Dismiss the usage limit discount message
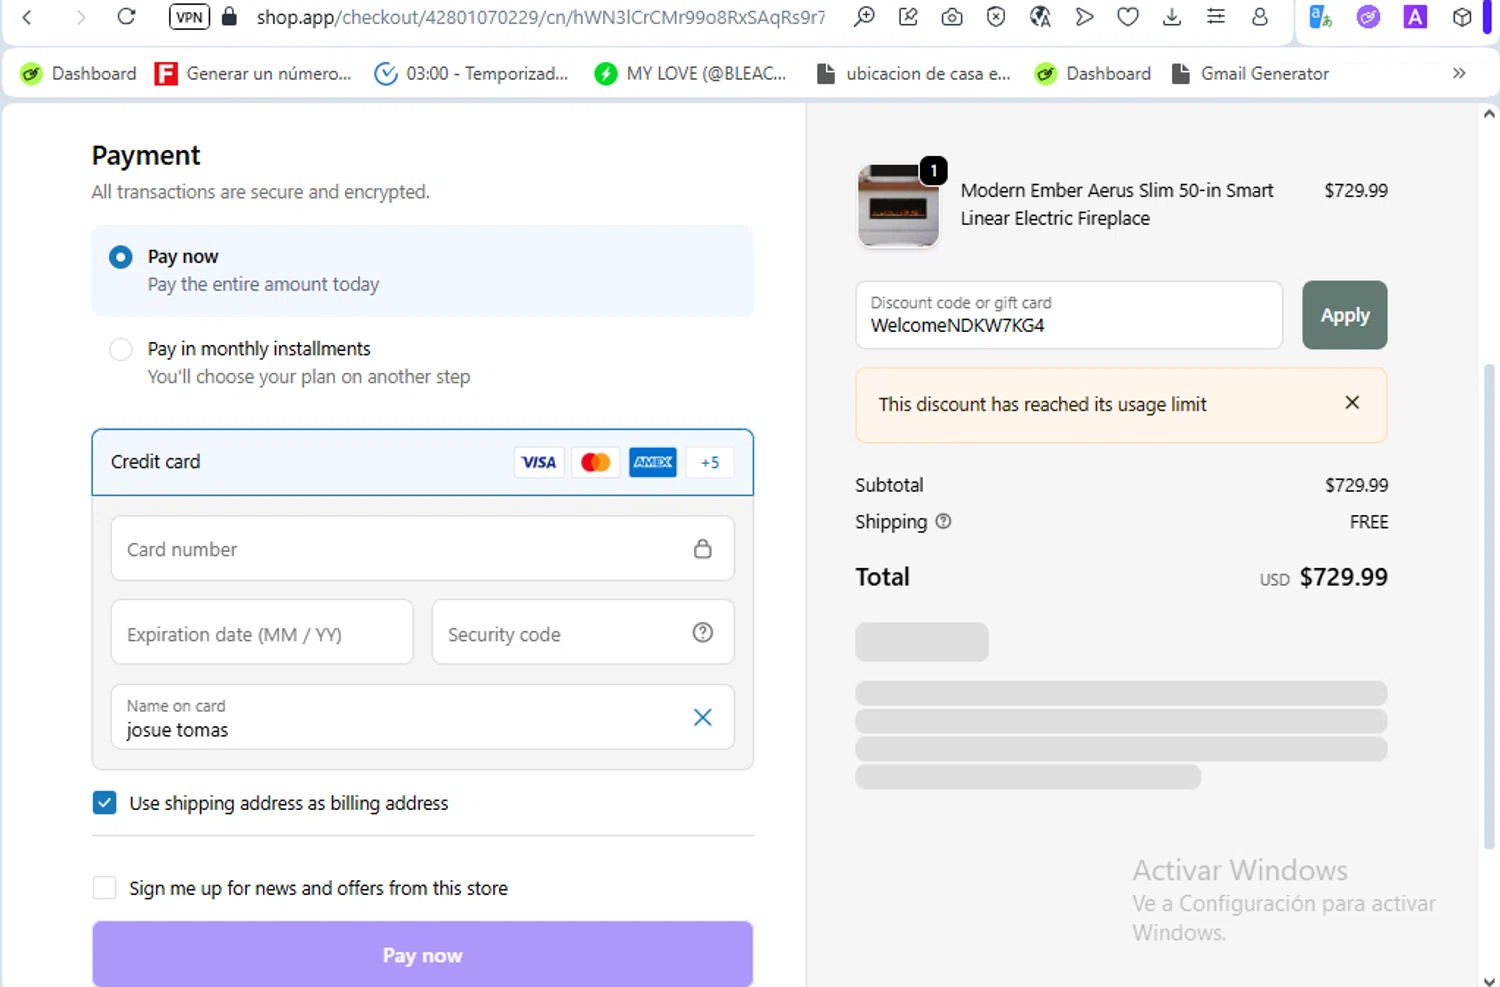This screenshot has height=987, width=1500. [1352, 402]
